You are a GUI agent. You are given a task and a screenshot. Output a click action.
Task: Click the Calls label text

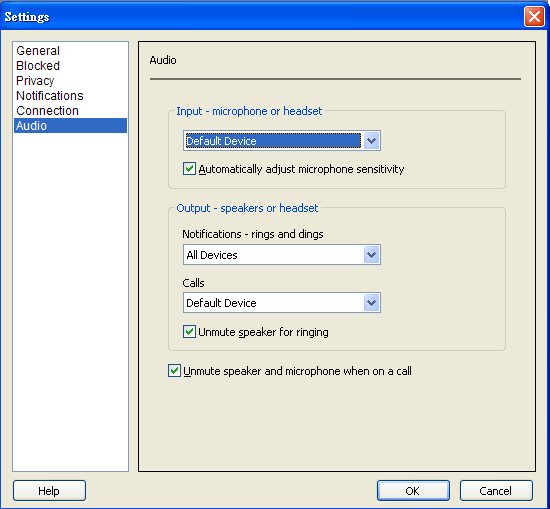coord(193,283)
